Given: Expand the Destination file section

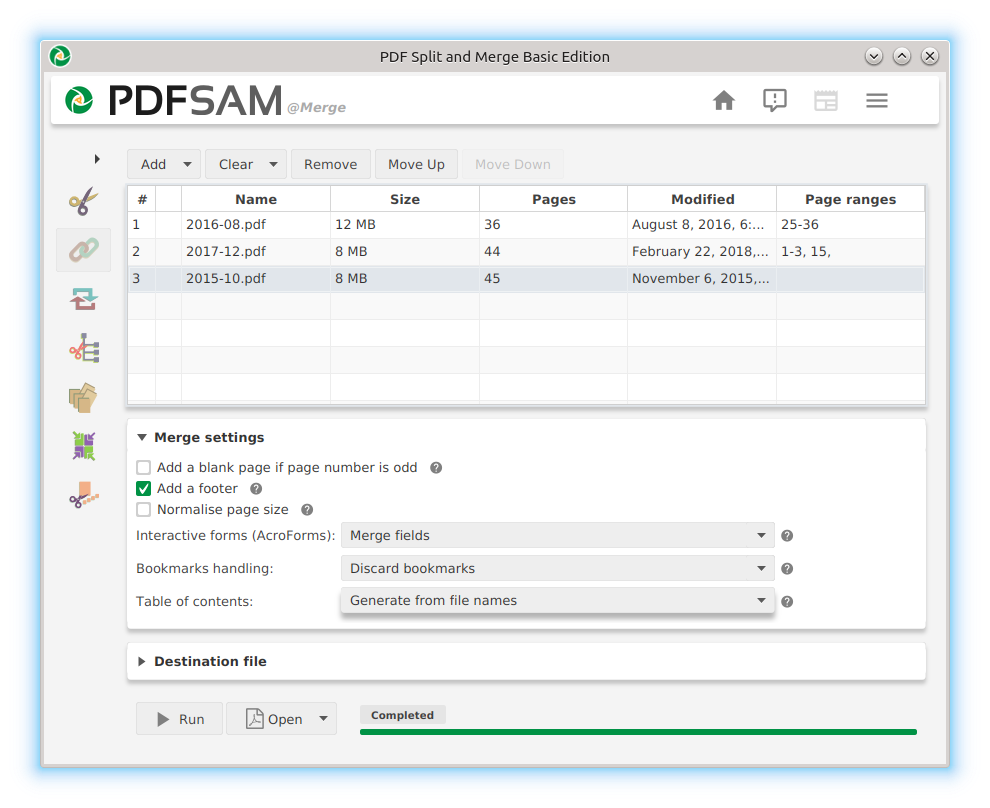Looking at the screenshot, I should click(142, 662).
